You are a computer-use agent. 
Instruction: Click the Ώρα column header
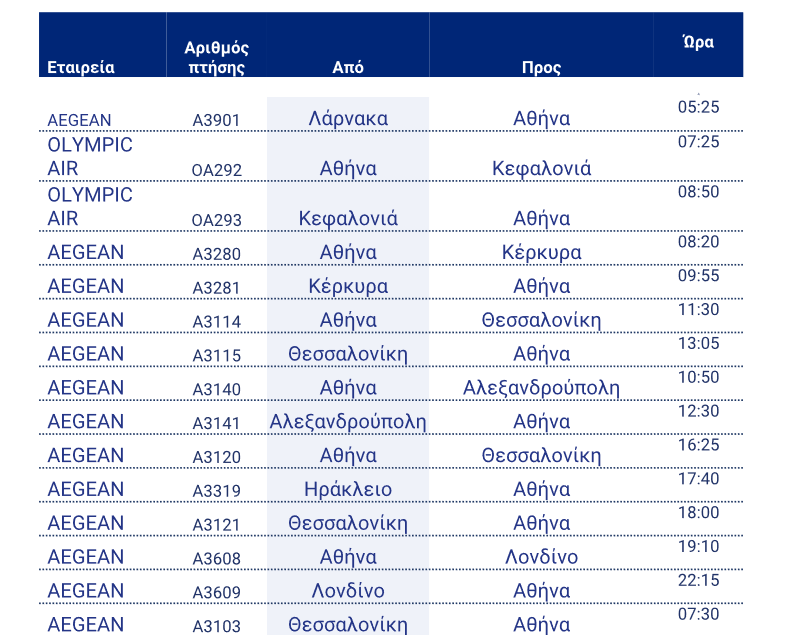pos(697,43)
